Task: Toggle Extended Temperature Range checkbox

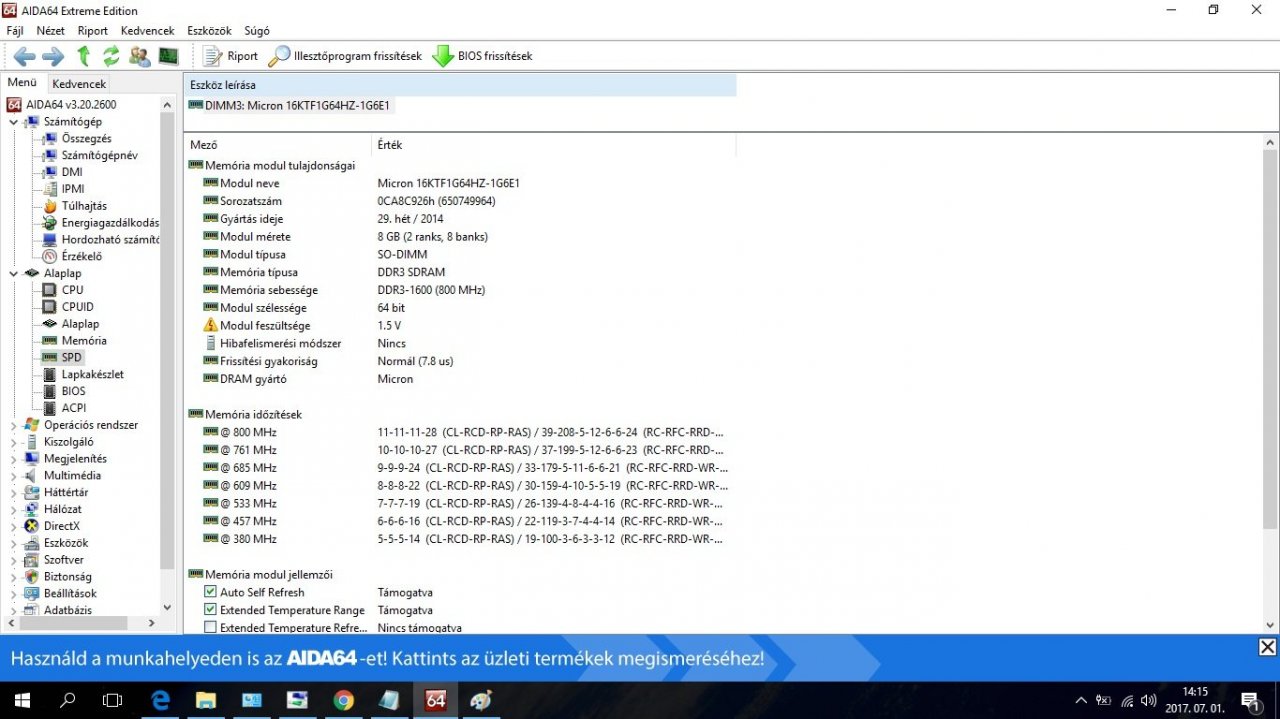Action: [x=210, y=610]
